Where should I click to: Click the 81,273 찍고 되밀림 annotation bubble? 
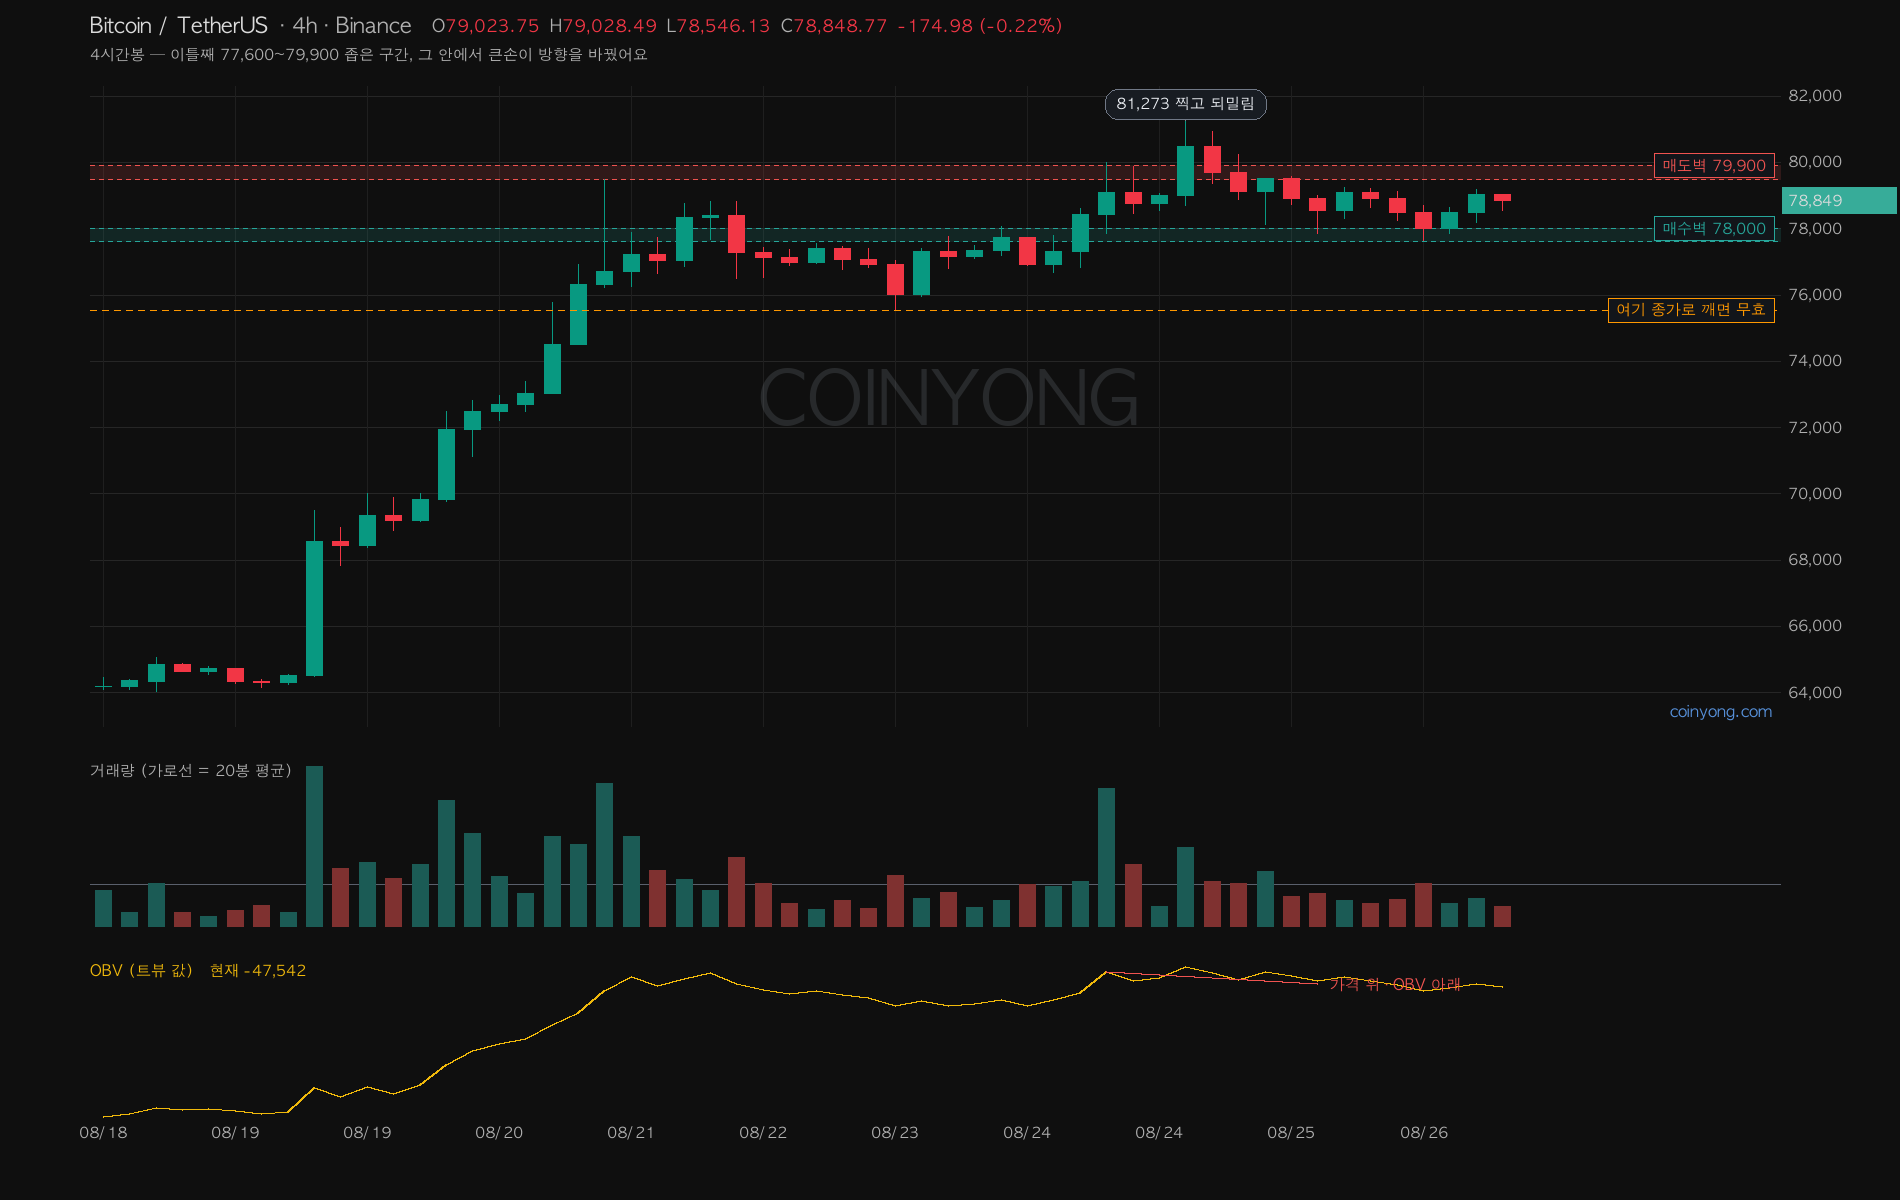(x=1185, y=104)
